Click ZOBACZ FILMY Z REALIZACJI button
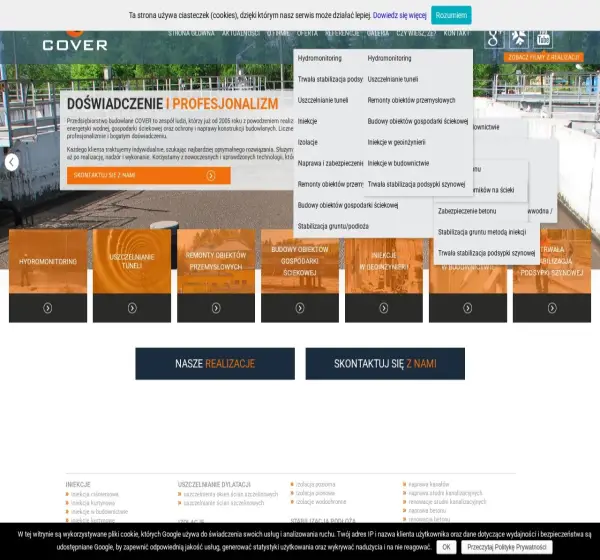The height and width of the screenshot is (560, 600). click(x=544, y=57)
